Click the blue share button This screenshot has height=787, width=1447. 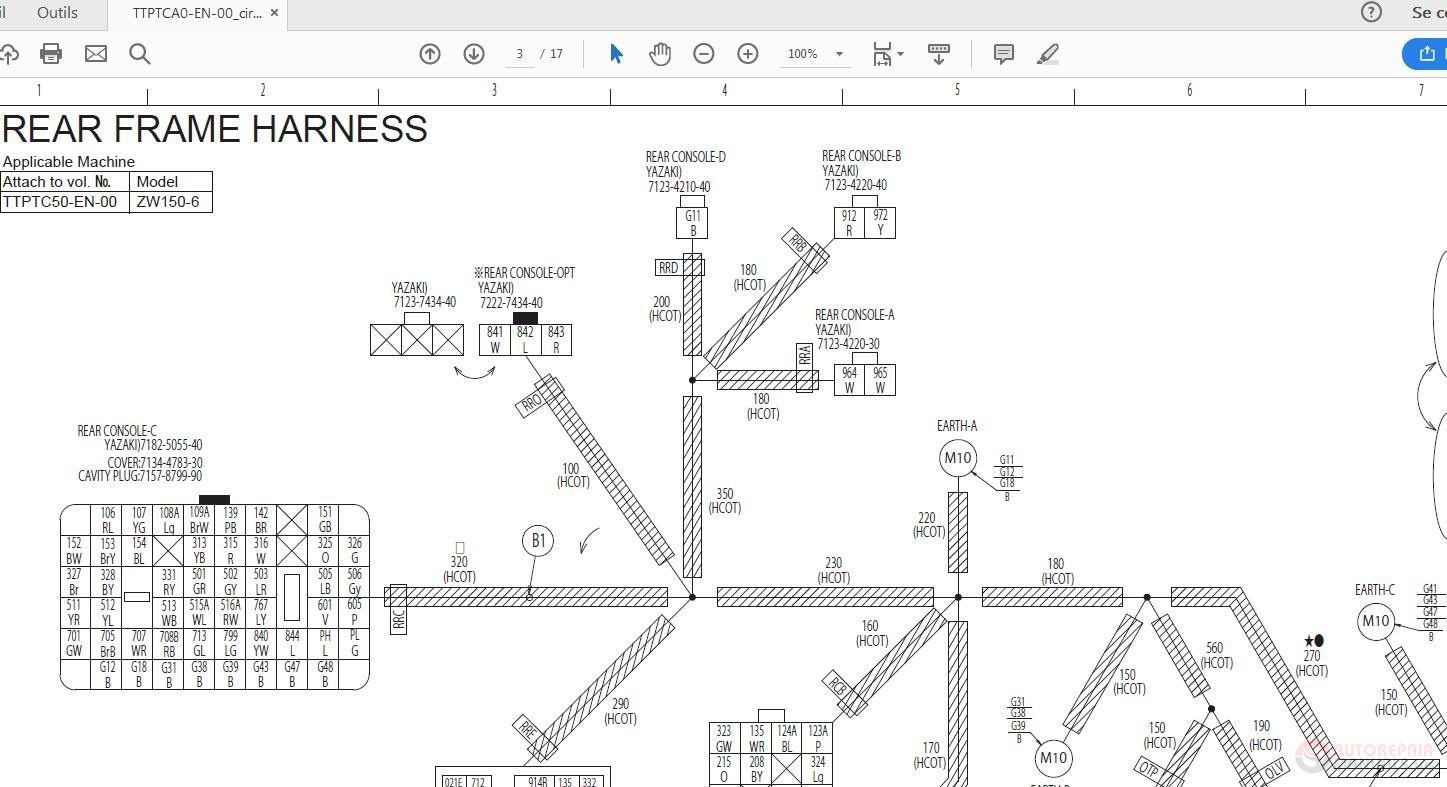tap(1425, 54)
